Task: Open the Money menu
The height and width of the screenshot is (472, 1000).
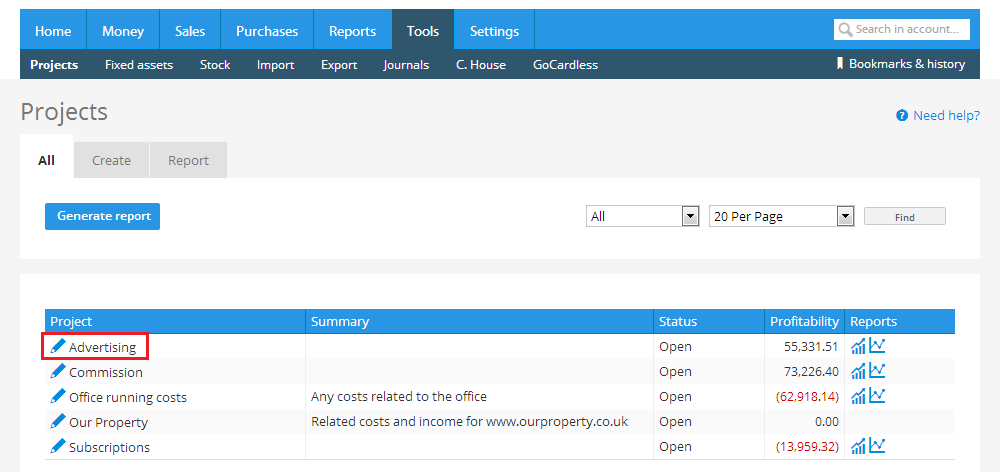Action: tap(123, 31)
